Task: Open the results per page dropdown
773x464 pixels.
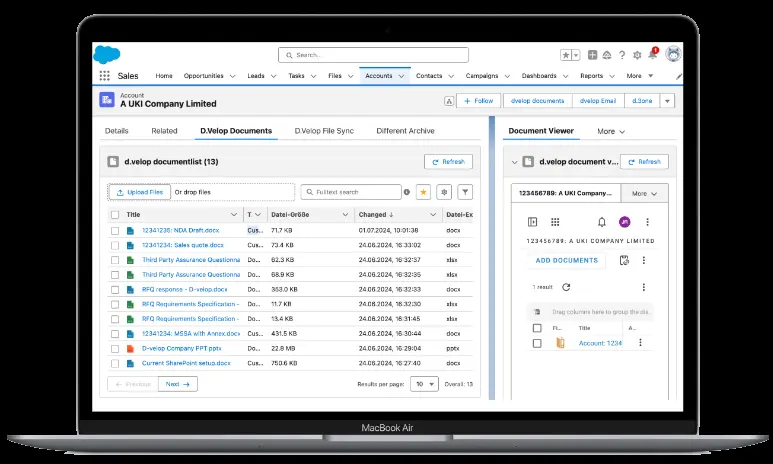Action: (x=424, y=384)
